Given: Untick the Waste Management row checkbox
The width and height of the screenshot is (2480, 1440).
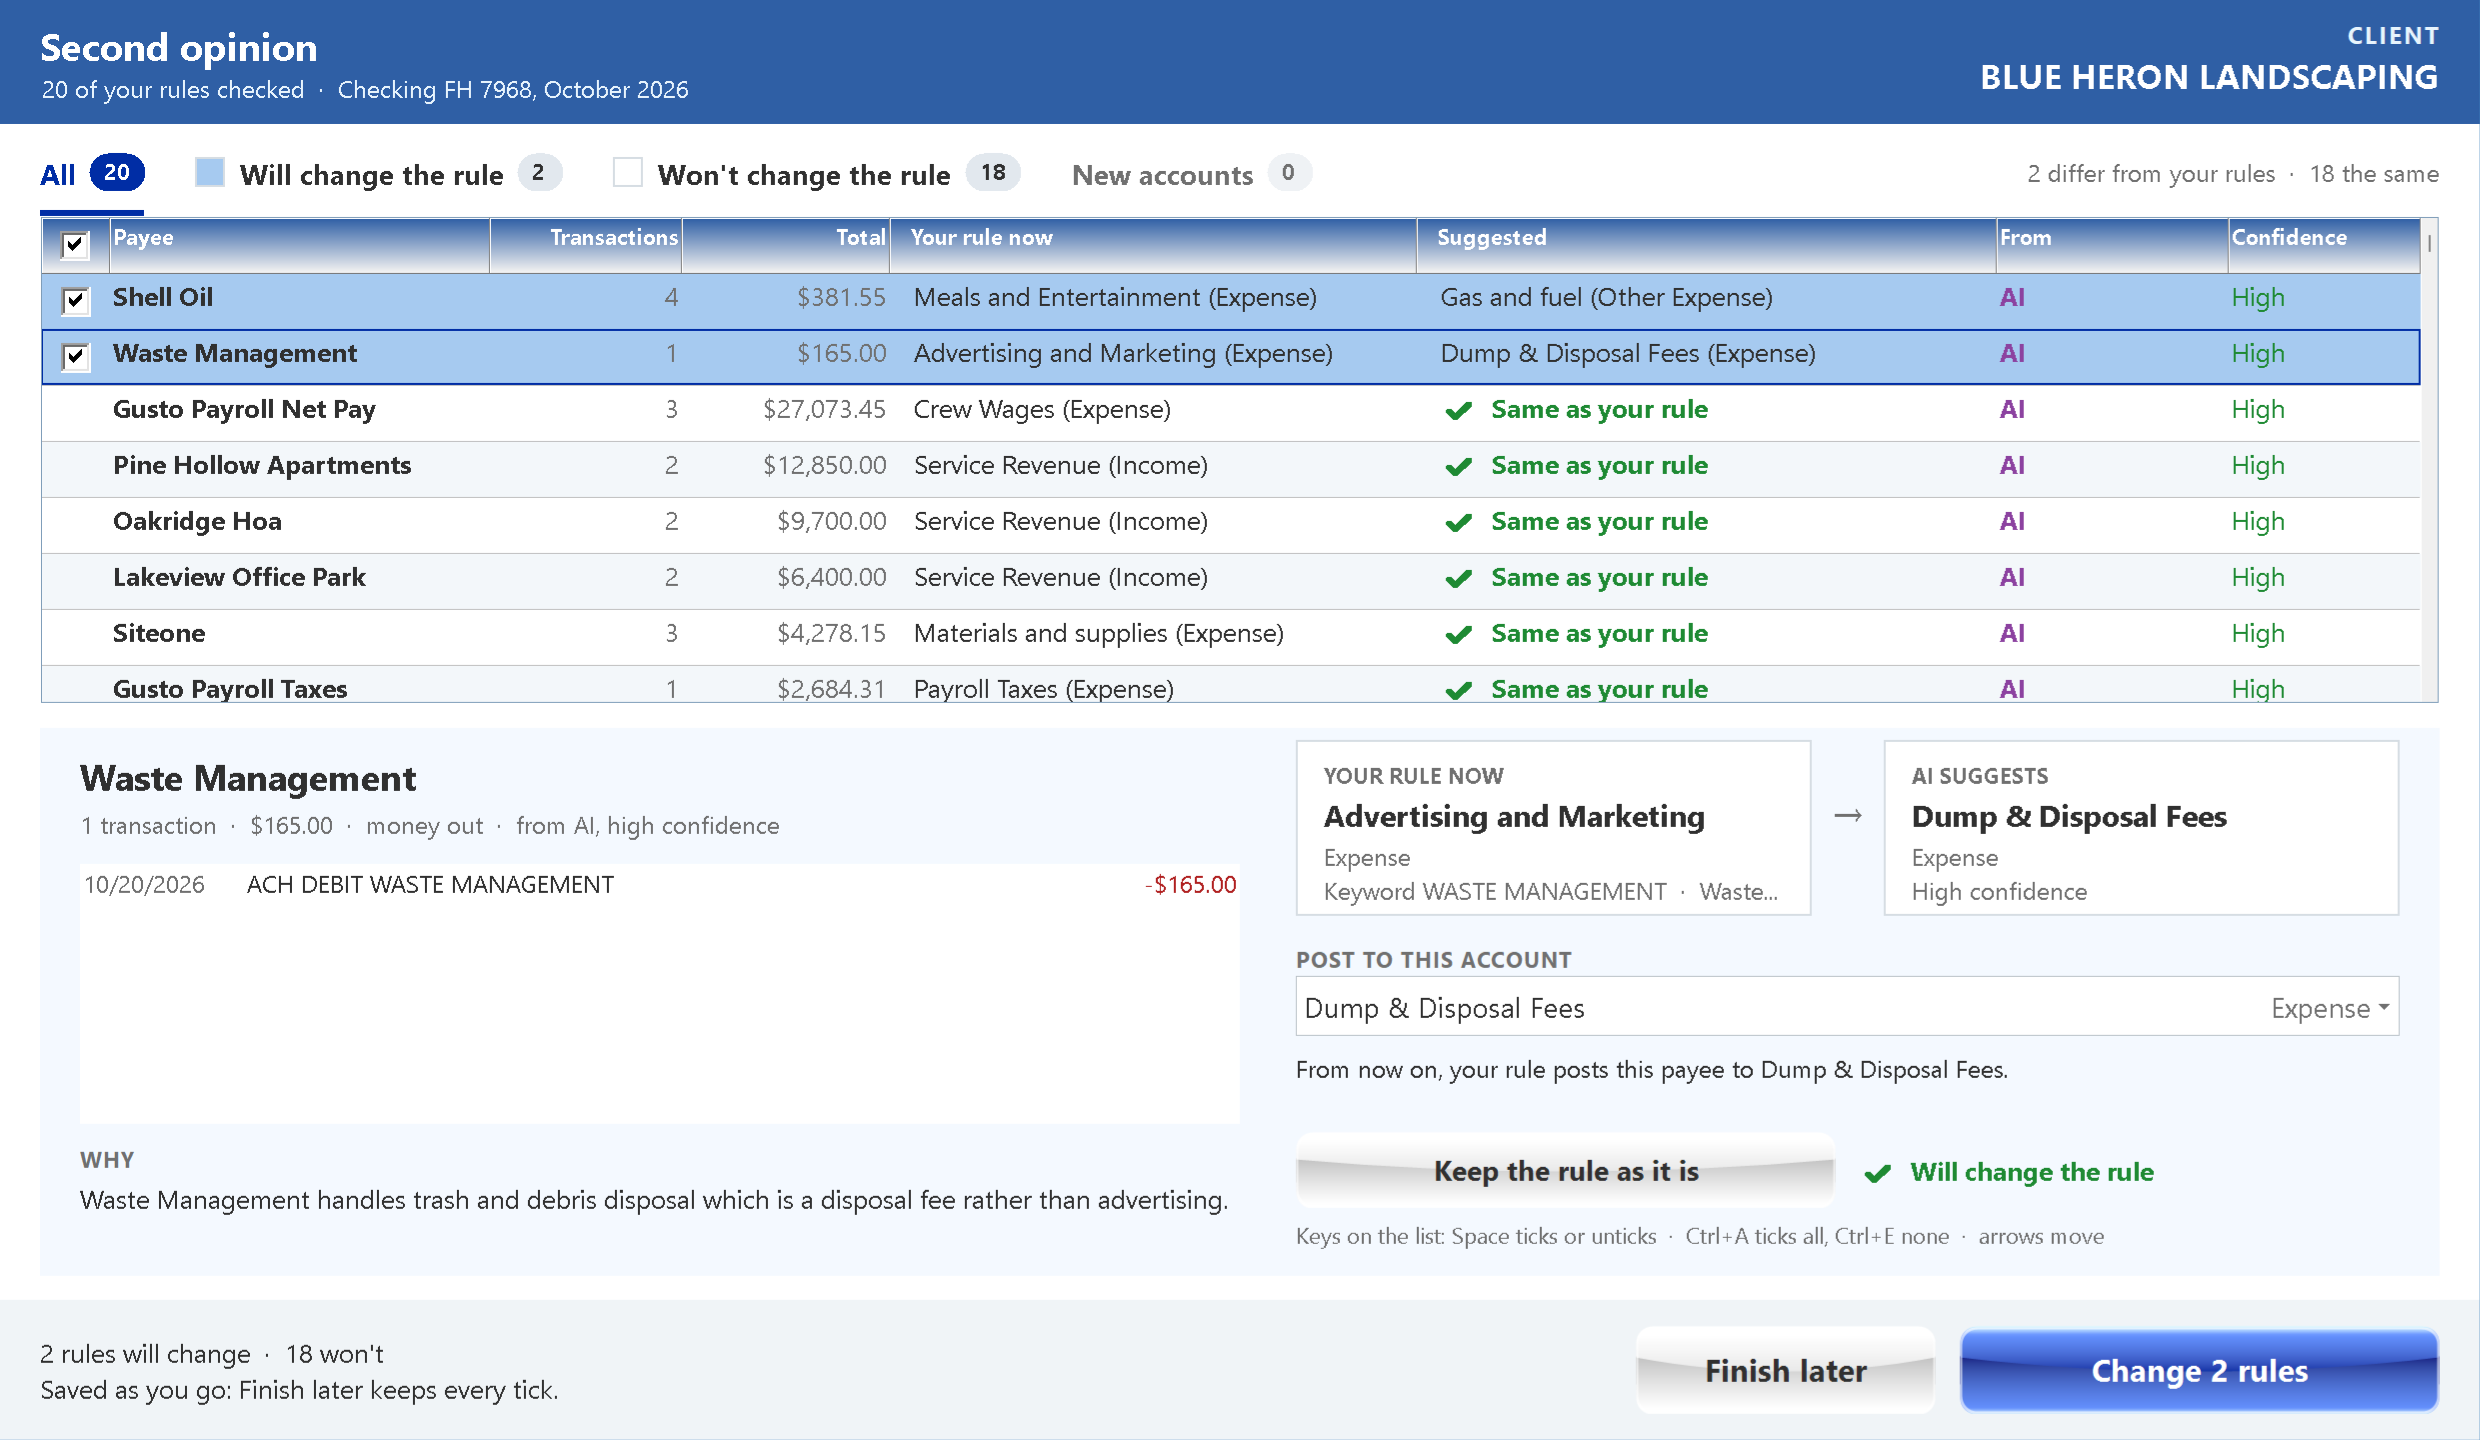Looking at the screenshot, I should (x=75, y=356).
